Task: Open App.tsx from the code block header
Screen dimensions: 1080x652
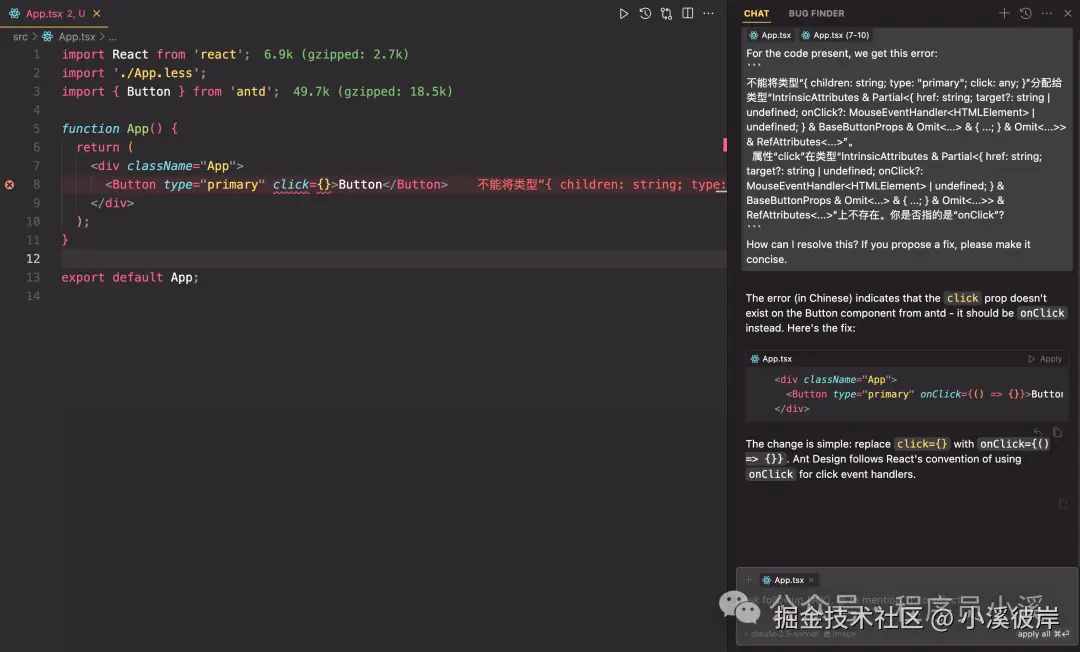Action: 771,359
